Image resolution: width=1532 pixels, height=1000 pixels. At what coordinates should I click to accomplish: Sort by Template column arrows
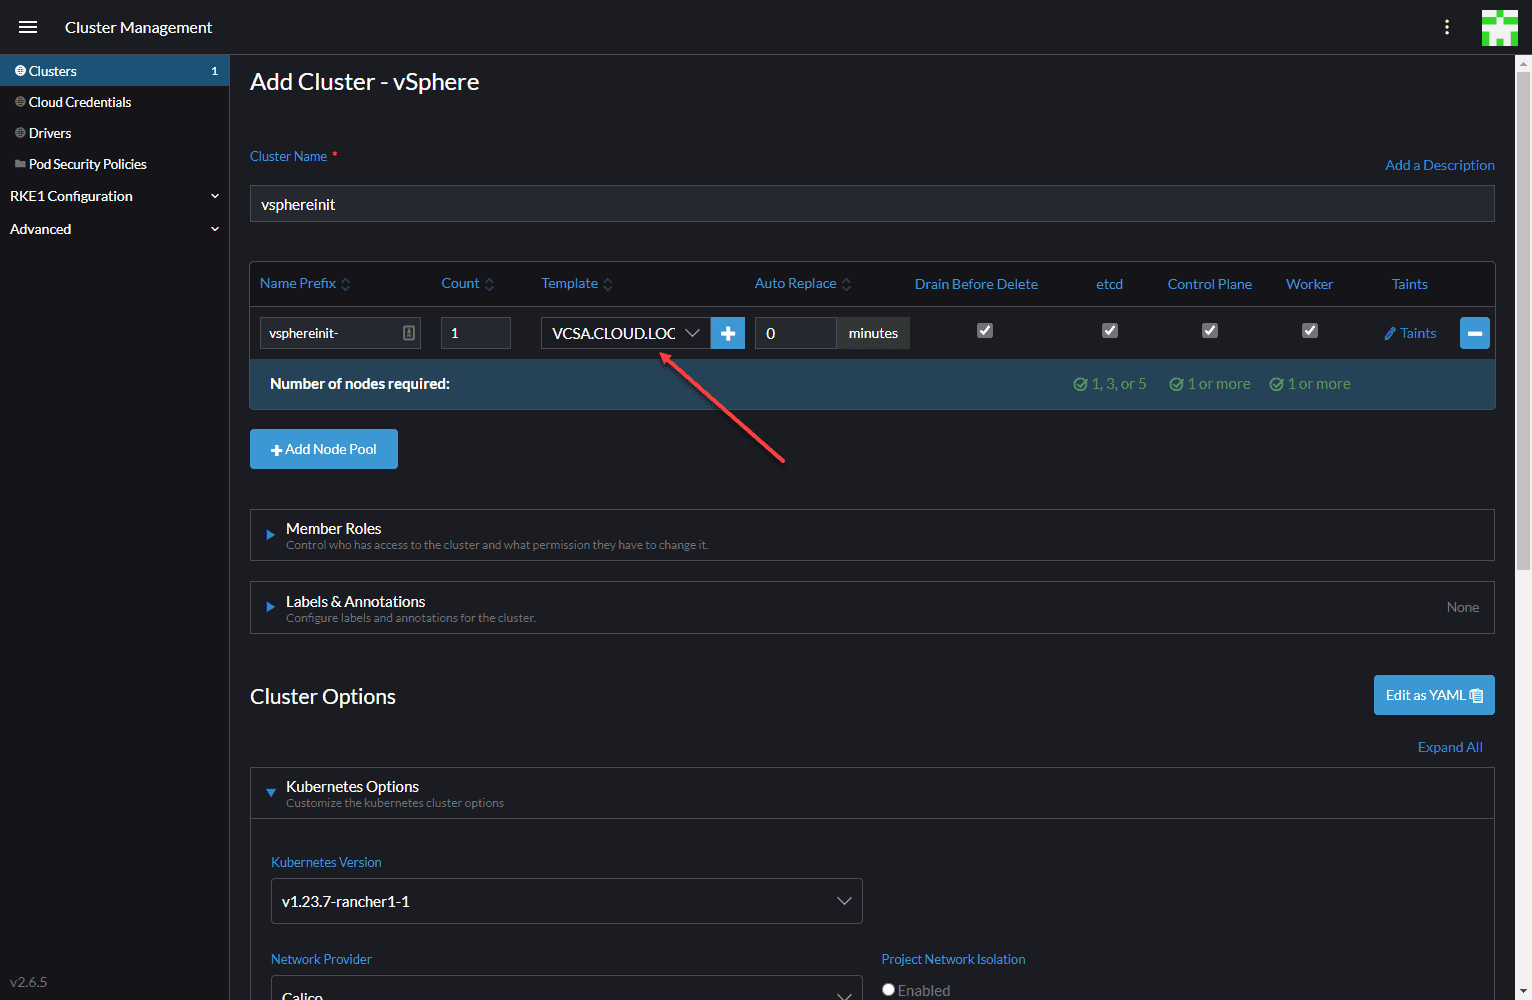[608, 284]
